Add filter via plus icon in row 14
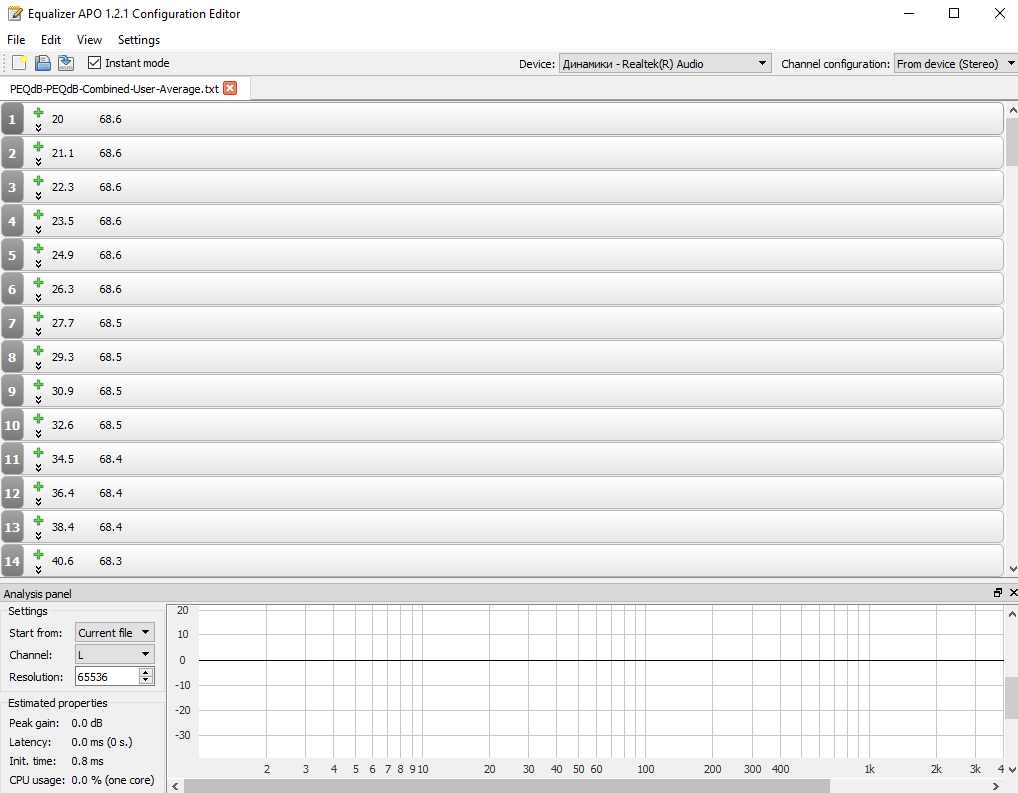The width and height of the screenshot is (1018, 793). [x=38, y=554]
